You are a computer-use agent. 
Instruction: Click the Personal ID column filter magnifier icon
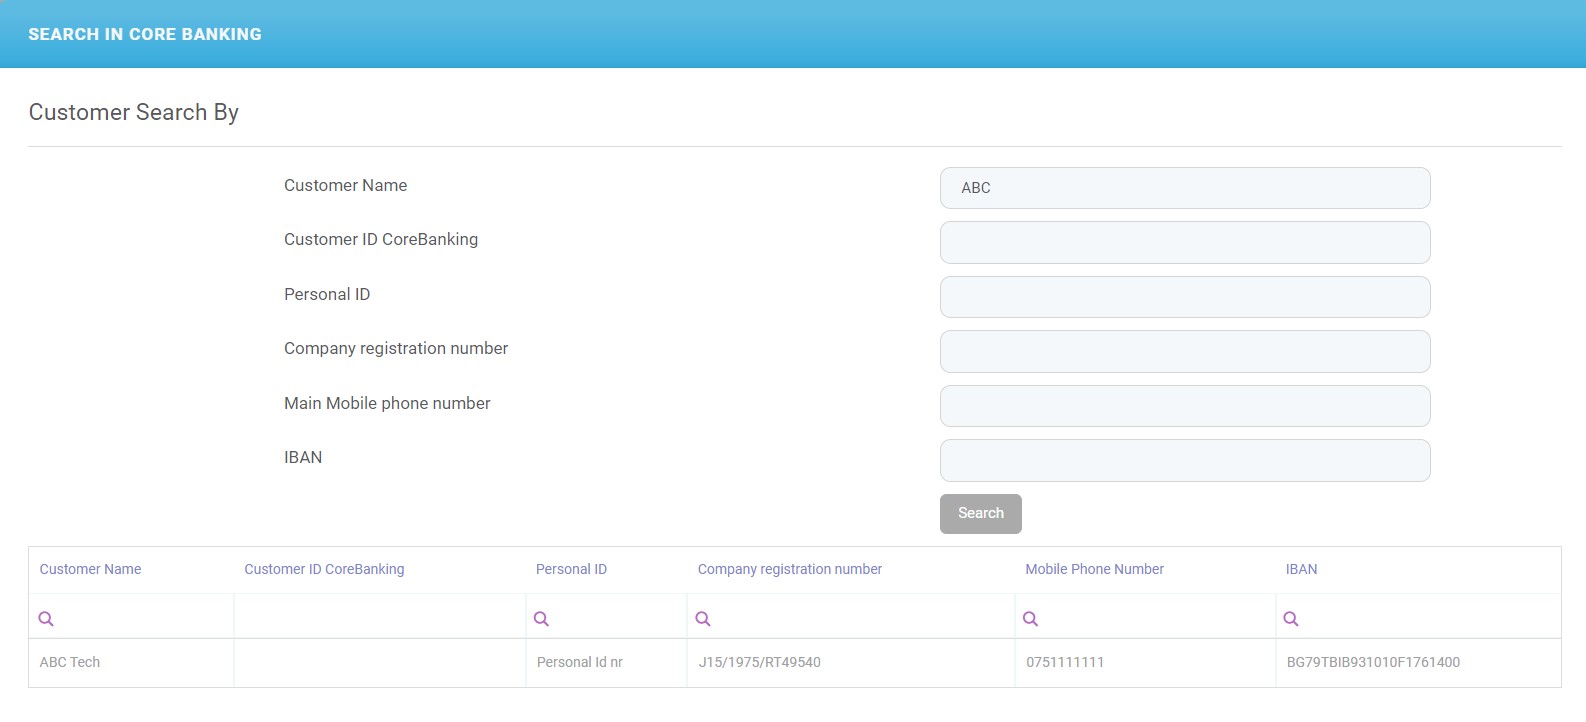[541, 619]
